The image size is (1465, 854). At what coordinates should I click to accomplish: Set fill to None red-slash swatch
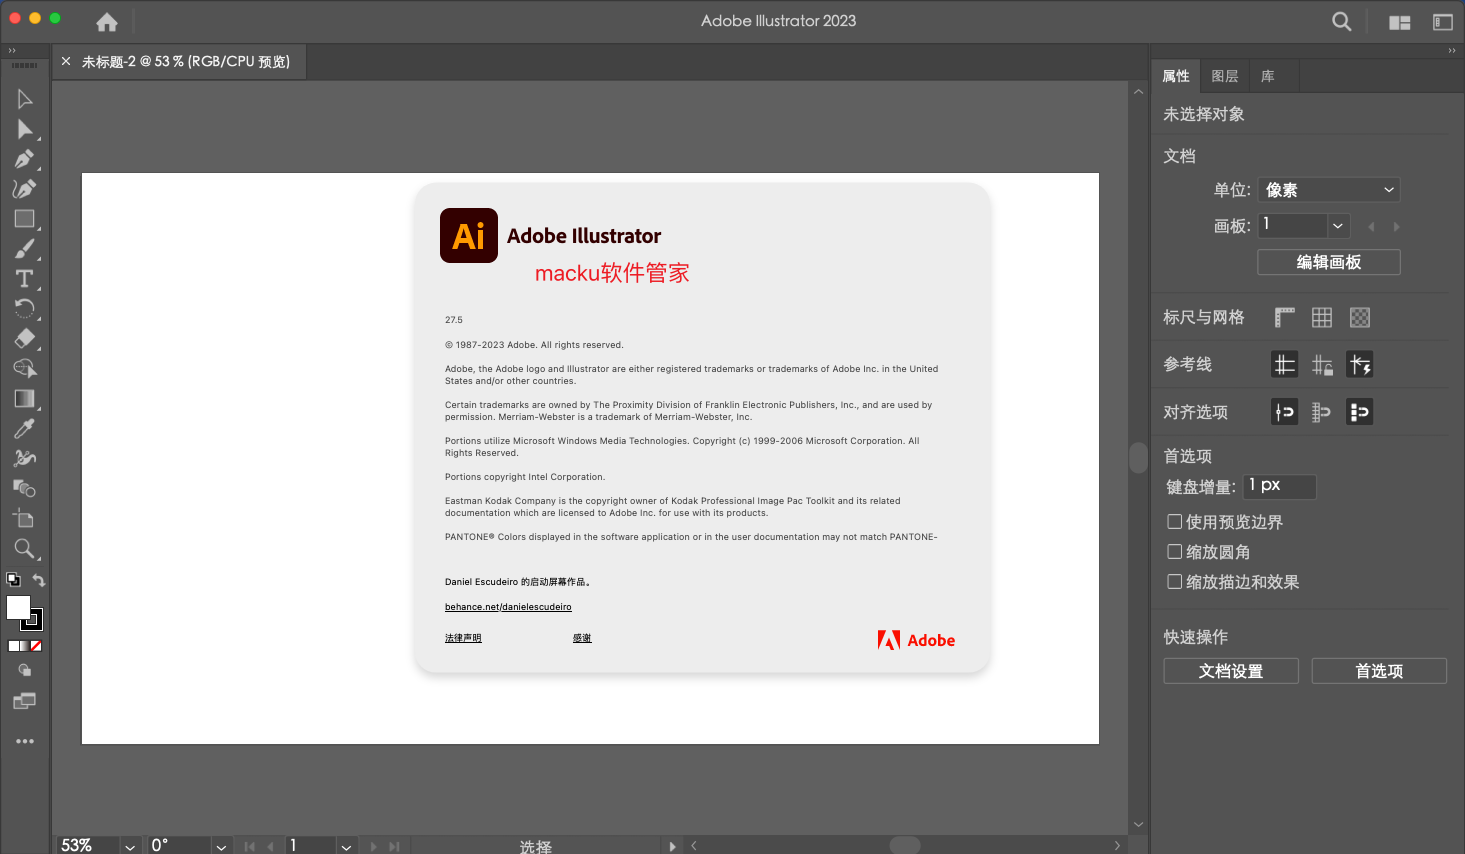coord(36,646)
